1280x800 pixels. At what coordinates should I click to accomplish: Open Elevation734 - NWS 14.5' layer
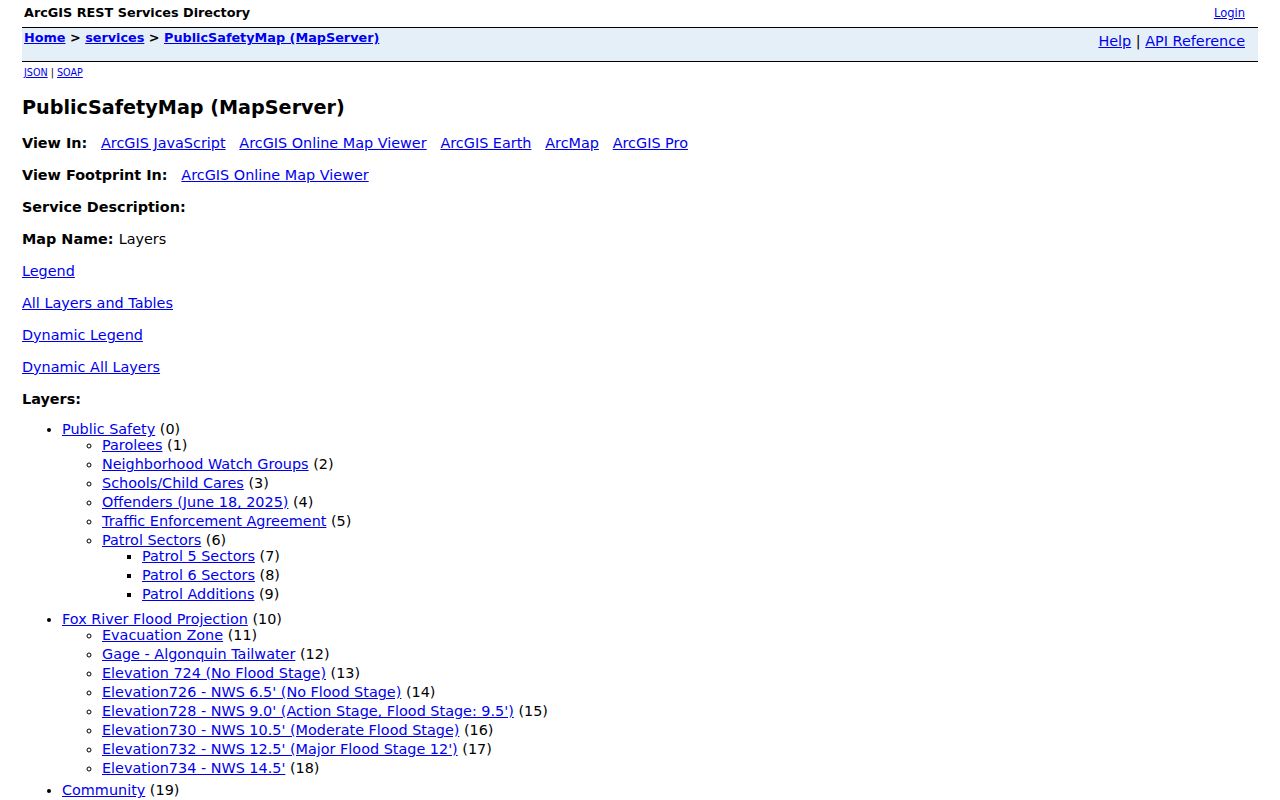coord(193,768)
